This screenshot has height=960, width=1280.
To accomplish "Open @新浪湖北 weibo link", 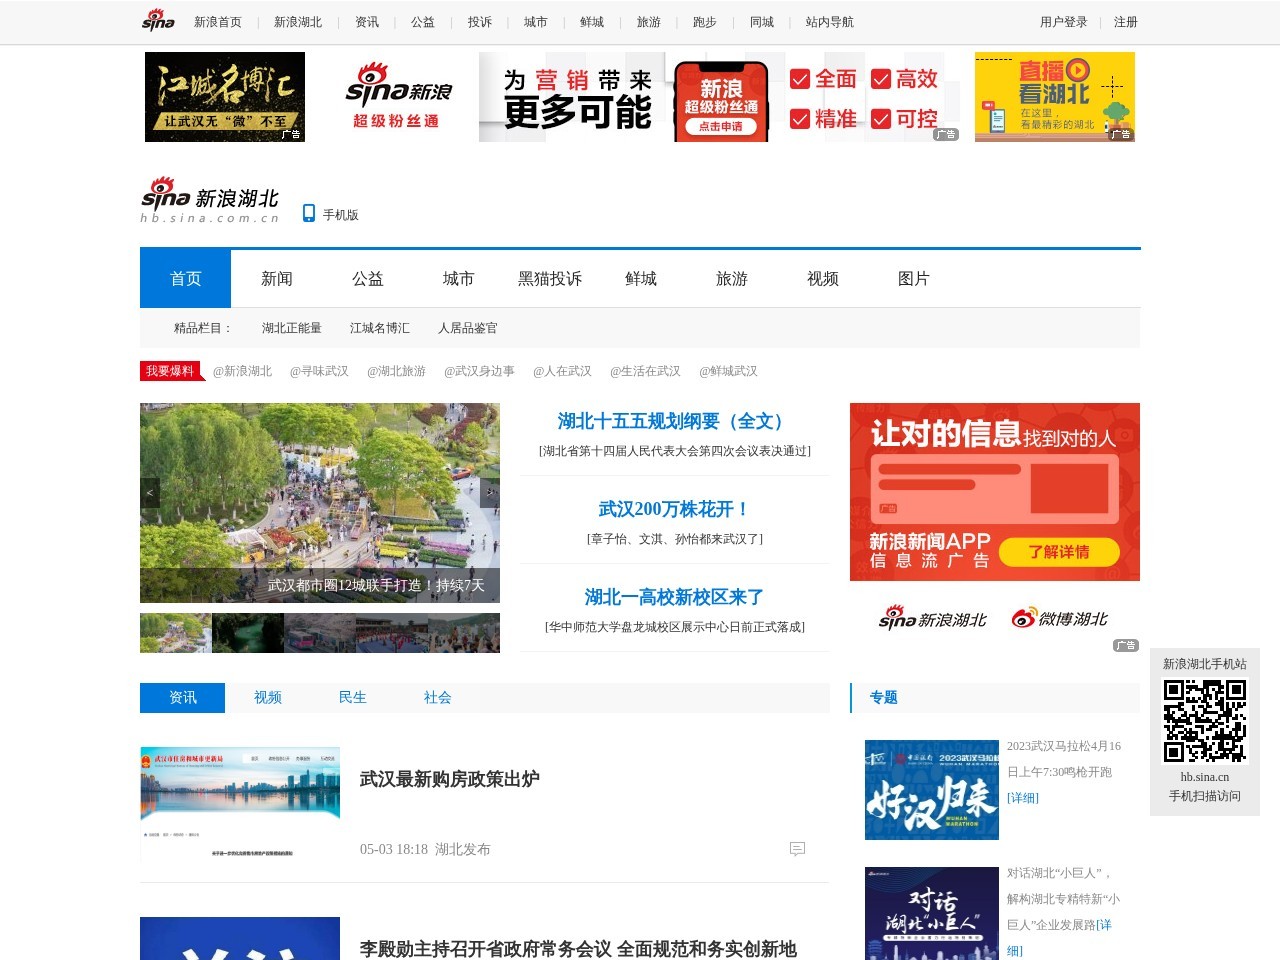I will (x=242, y=371).
